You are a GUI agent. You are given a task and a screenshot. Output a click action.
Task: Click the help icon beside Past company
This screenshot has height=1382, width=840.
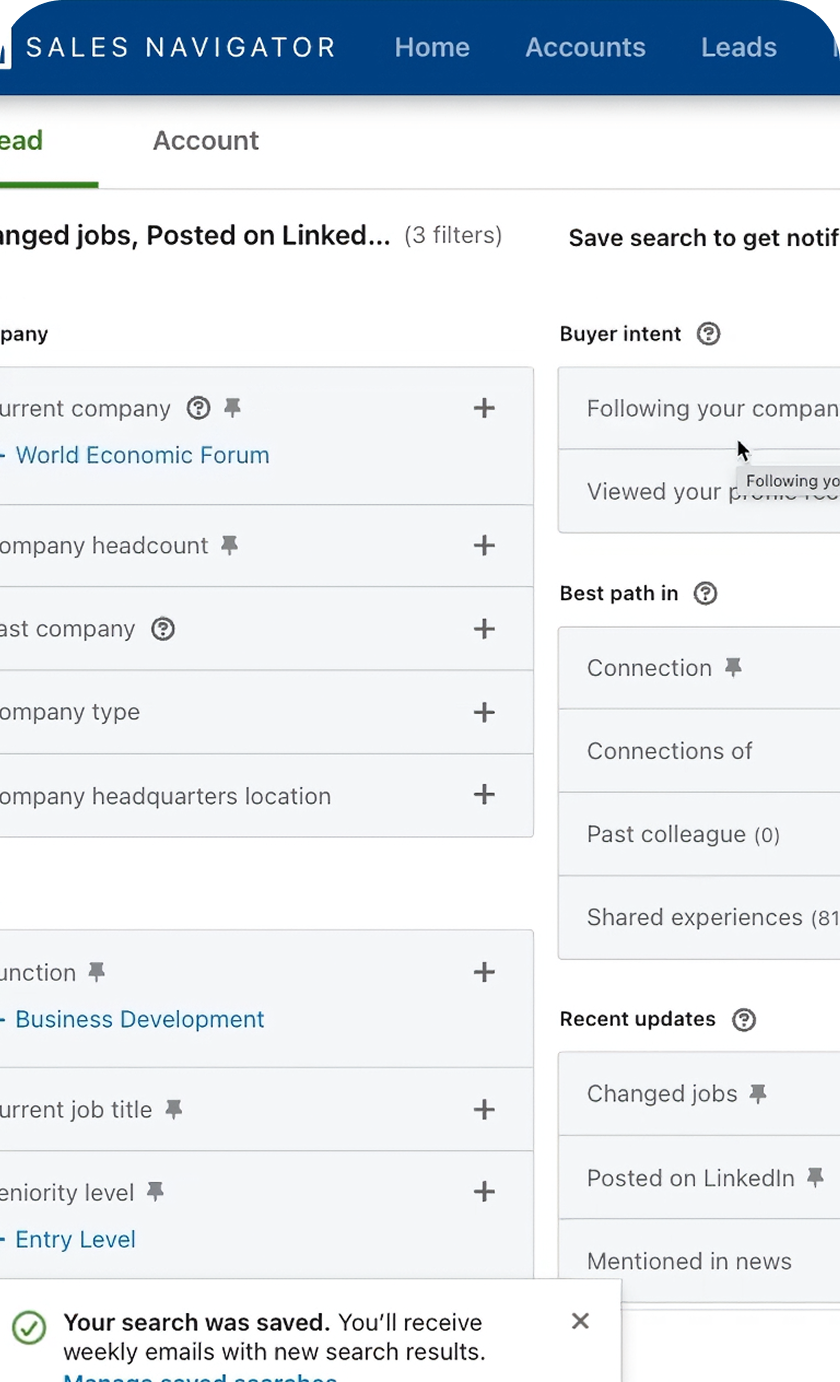coord(162,629)
